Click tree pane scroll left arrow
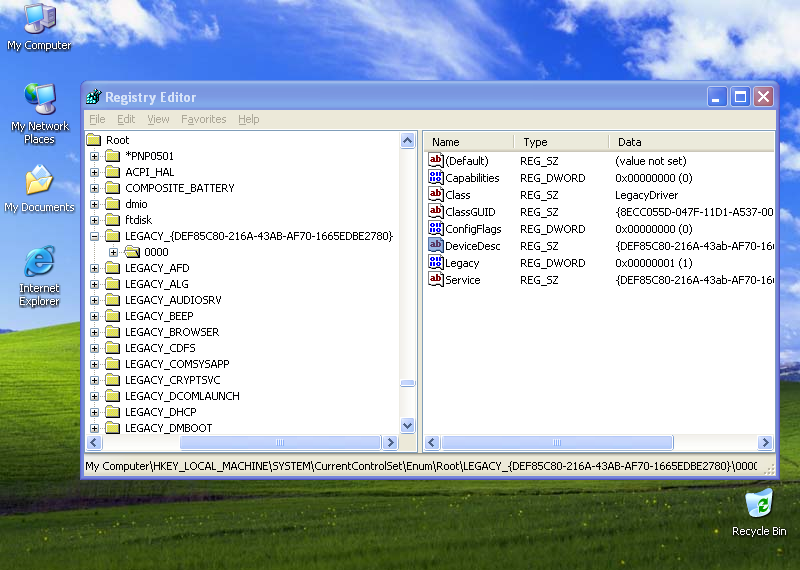The height and width of the screenshot is (570, 800). 94,442
